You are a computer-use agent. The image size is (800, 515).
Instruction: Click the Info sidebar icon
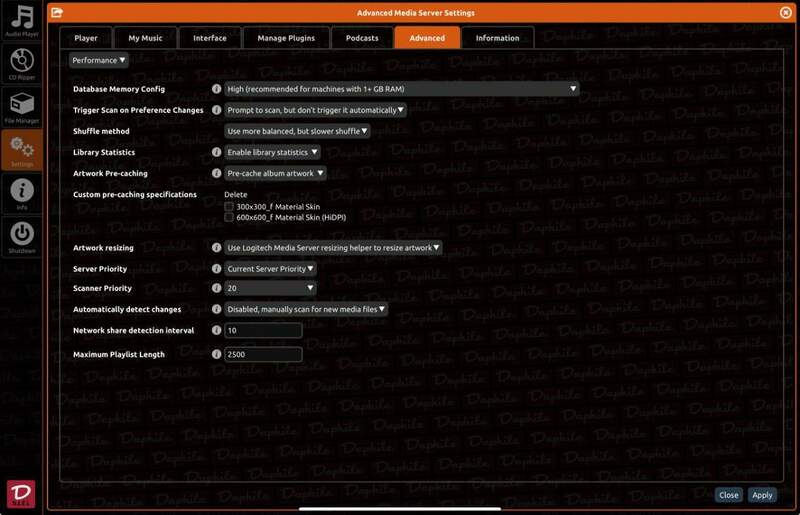click(x=21, y=192)
